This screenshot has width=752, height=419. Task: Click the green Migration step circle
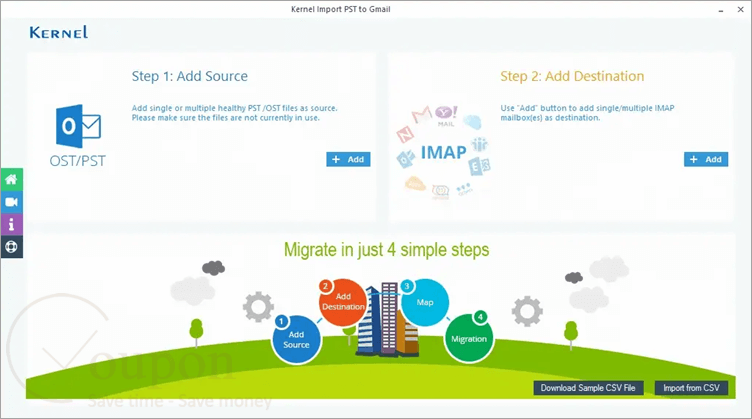[469, 338]
